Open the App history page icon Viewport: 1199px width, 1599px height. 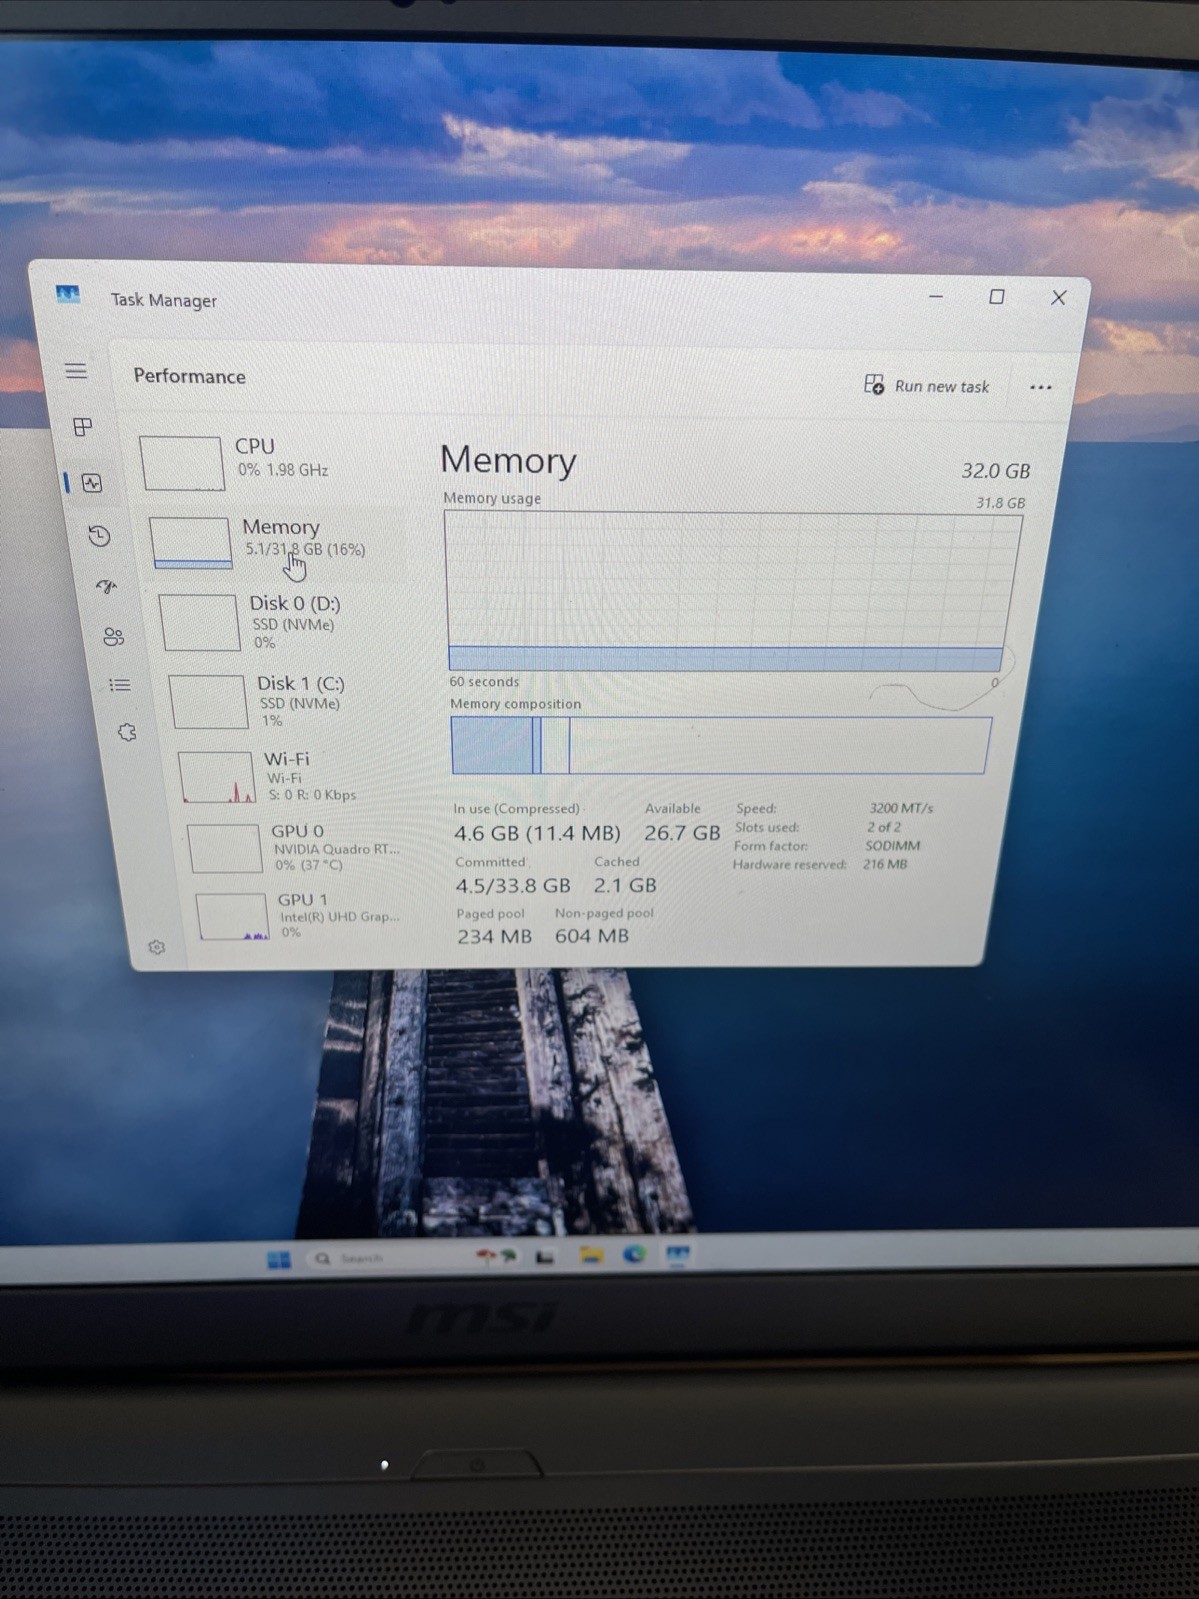(99, 537)
